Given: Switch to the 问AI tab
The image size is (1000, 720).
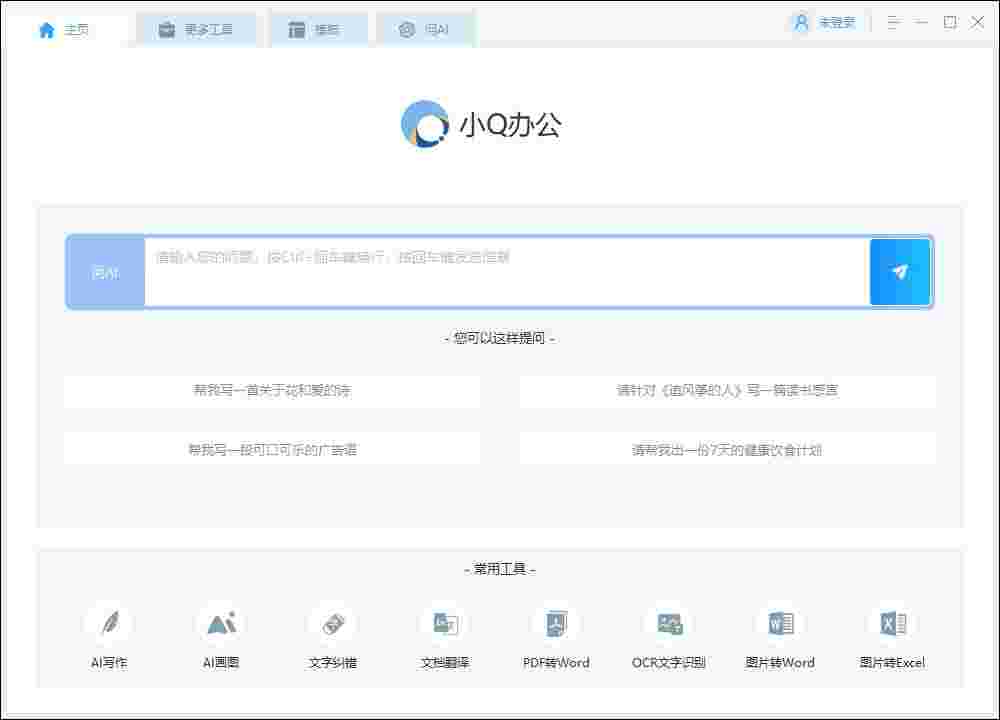Looking at the screenshot, I should (x=426, y=29).
